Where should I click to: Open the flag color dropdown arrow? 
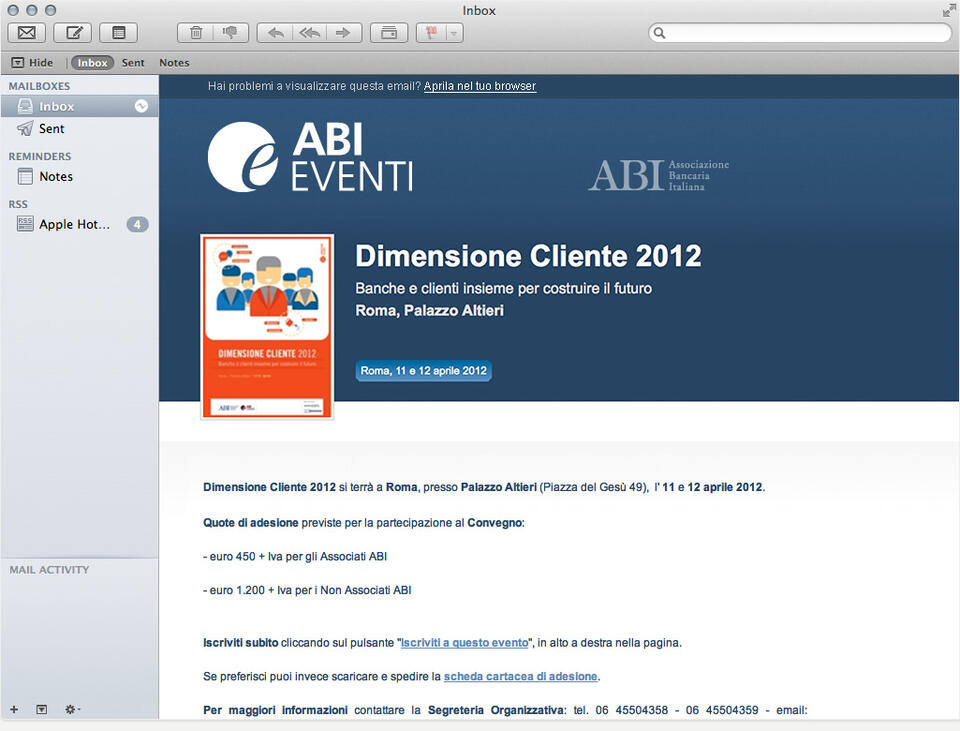454,32
